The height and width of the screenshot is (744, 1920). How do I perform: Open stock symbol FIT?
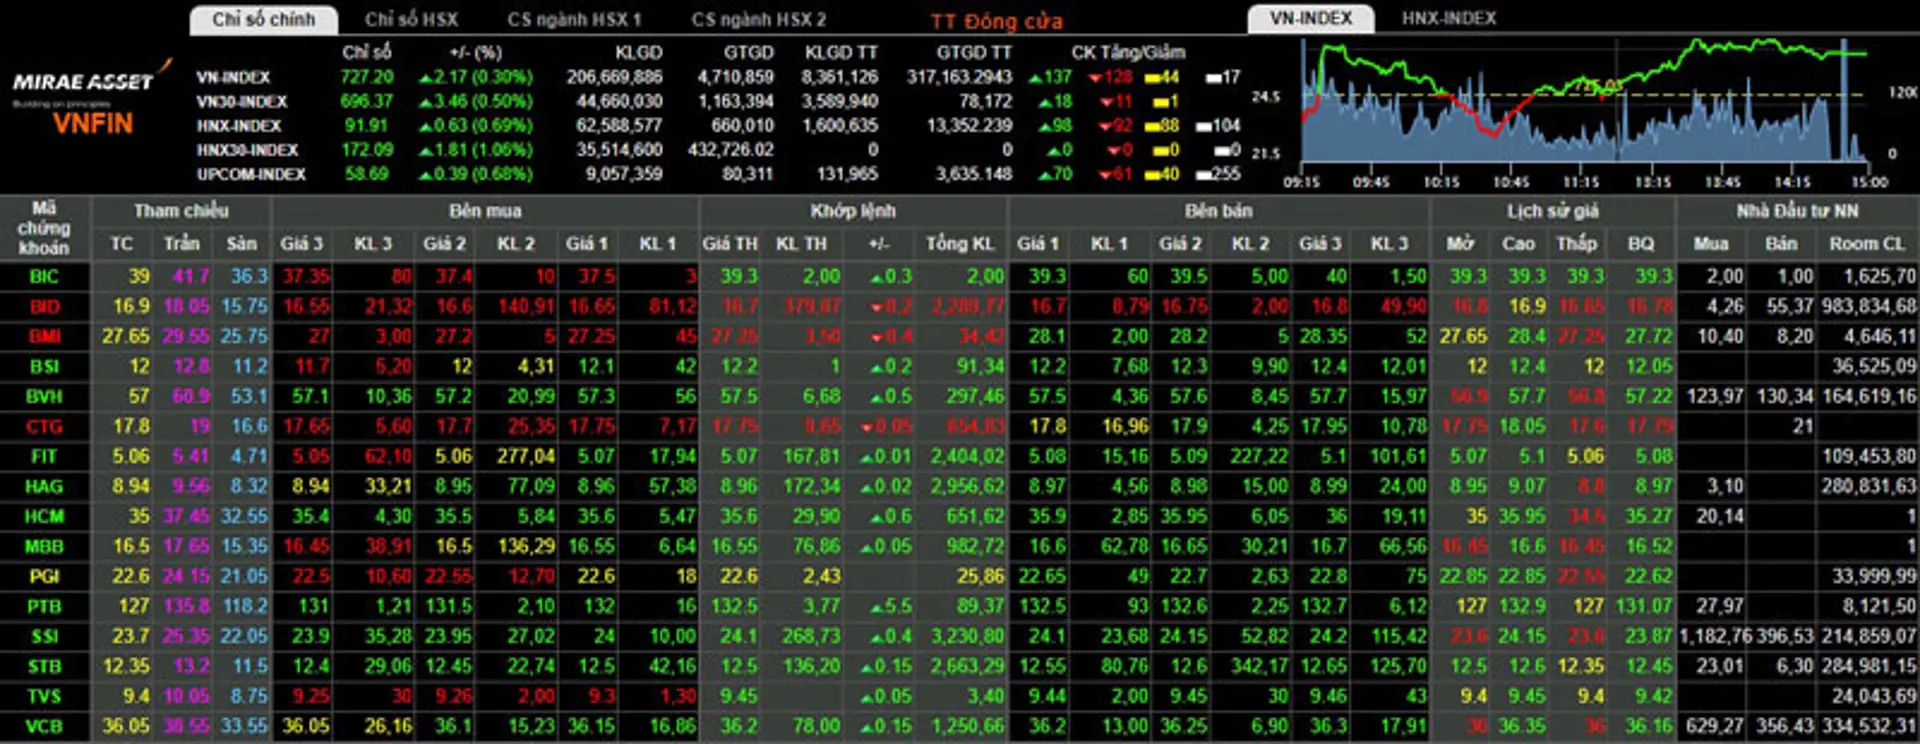point(44,457)
